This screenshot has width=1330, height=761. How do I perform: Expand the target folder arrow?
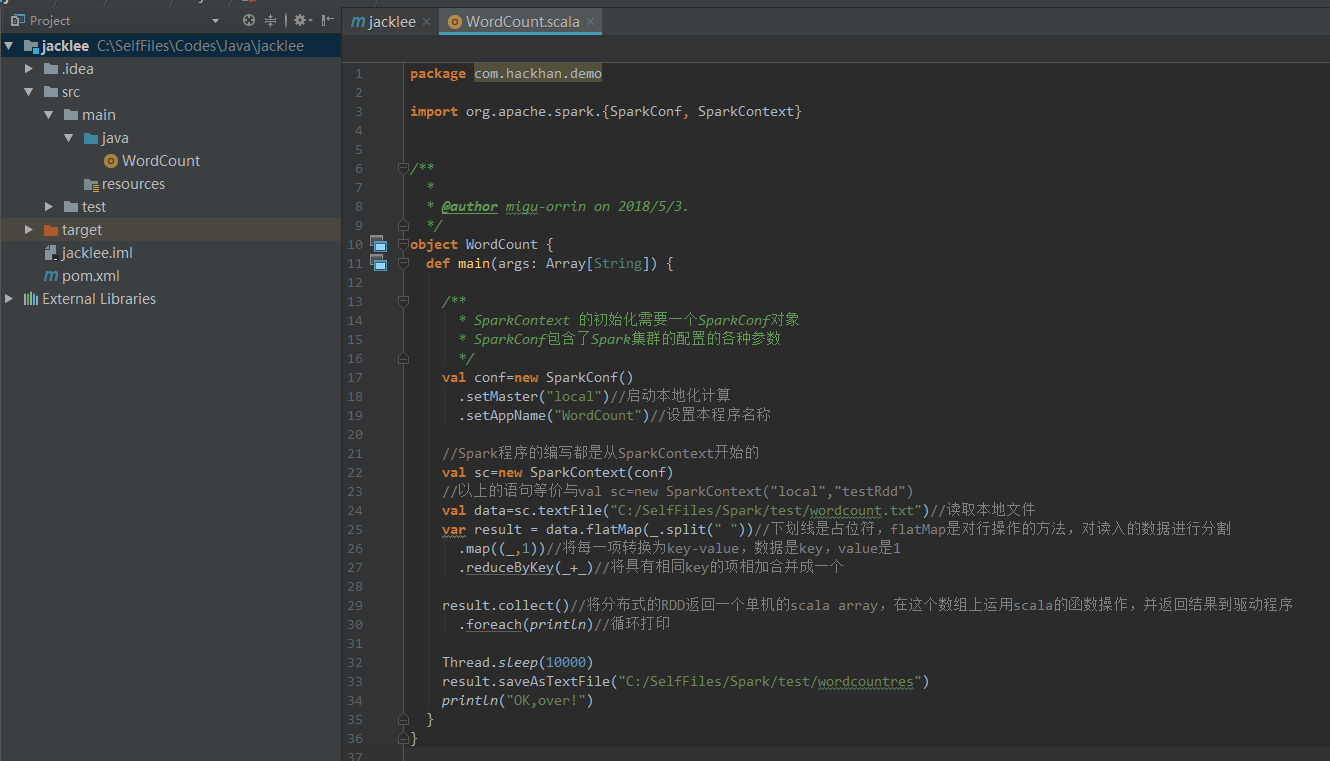coord(29,230)
